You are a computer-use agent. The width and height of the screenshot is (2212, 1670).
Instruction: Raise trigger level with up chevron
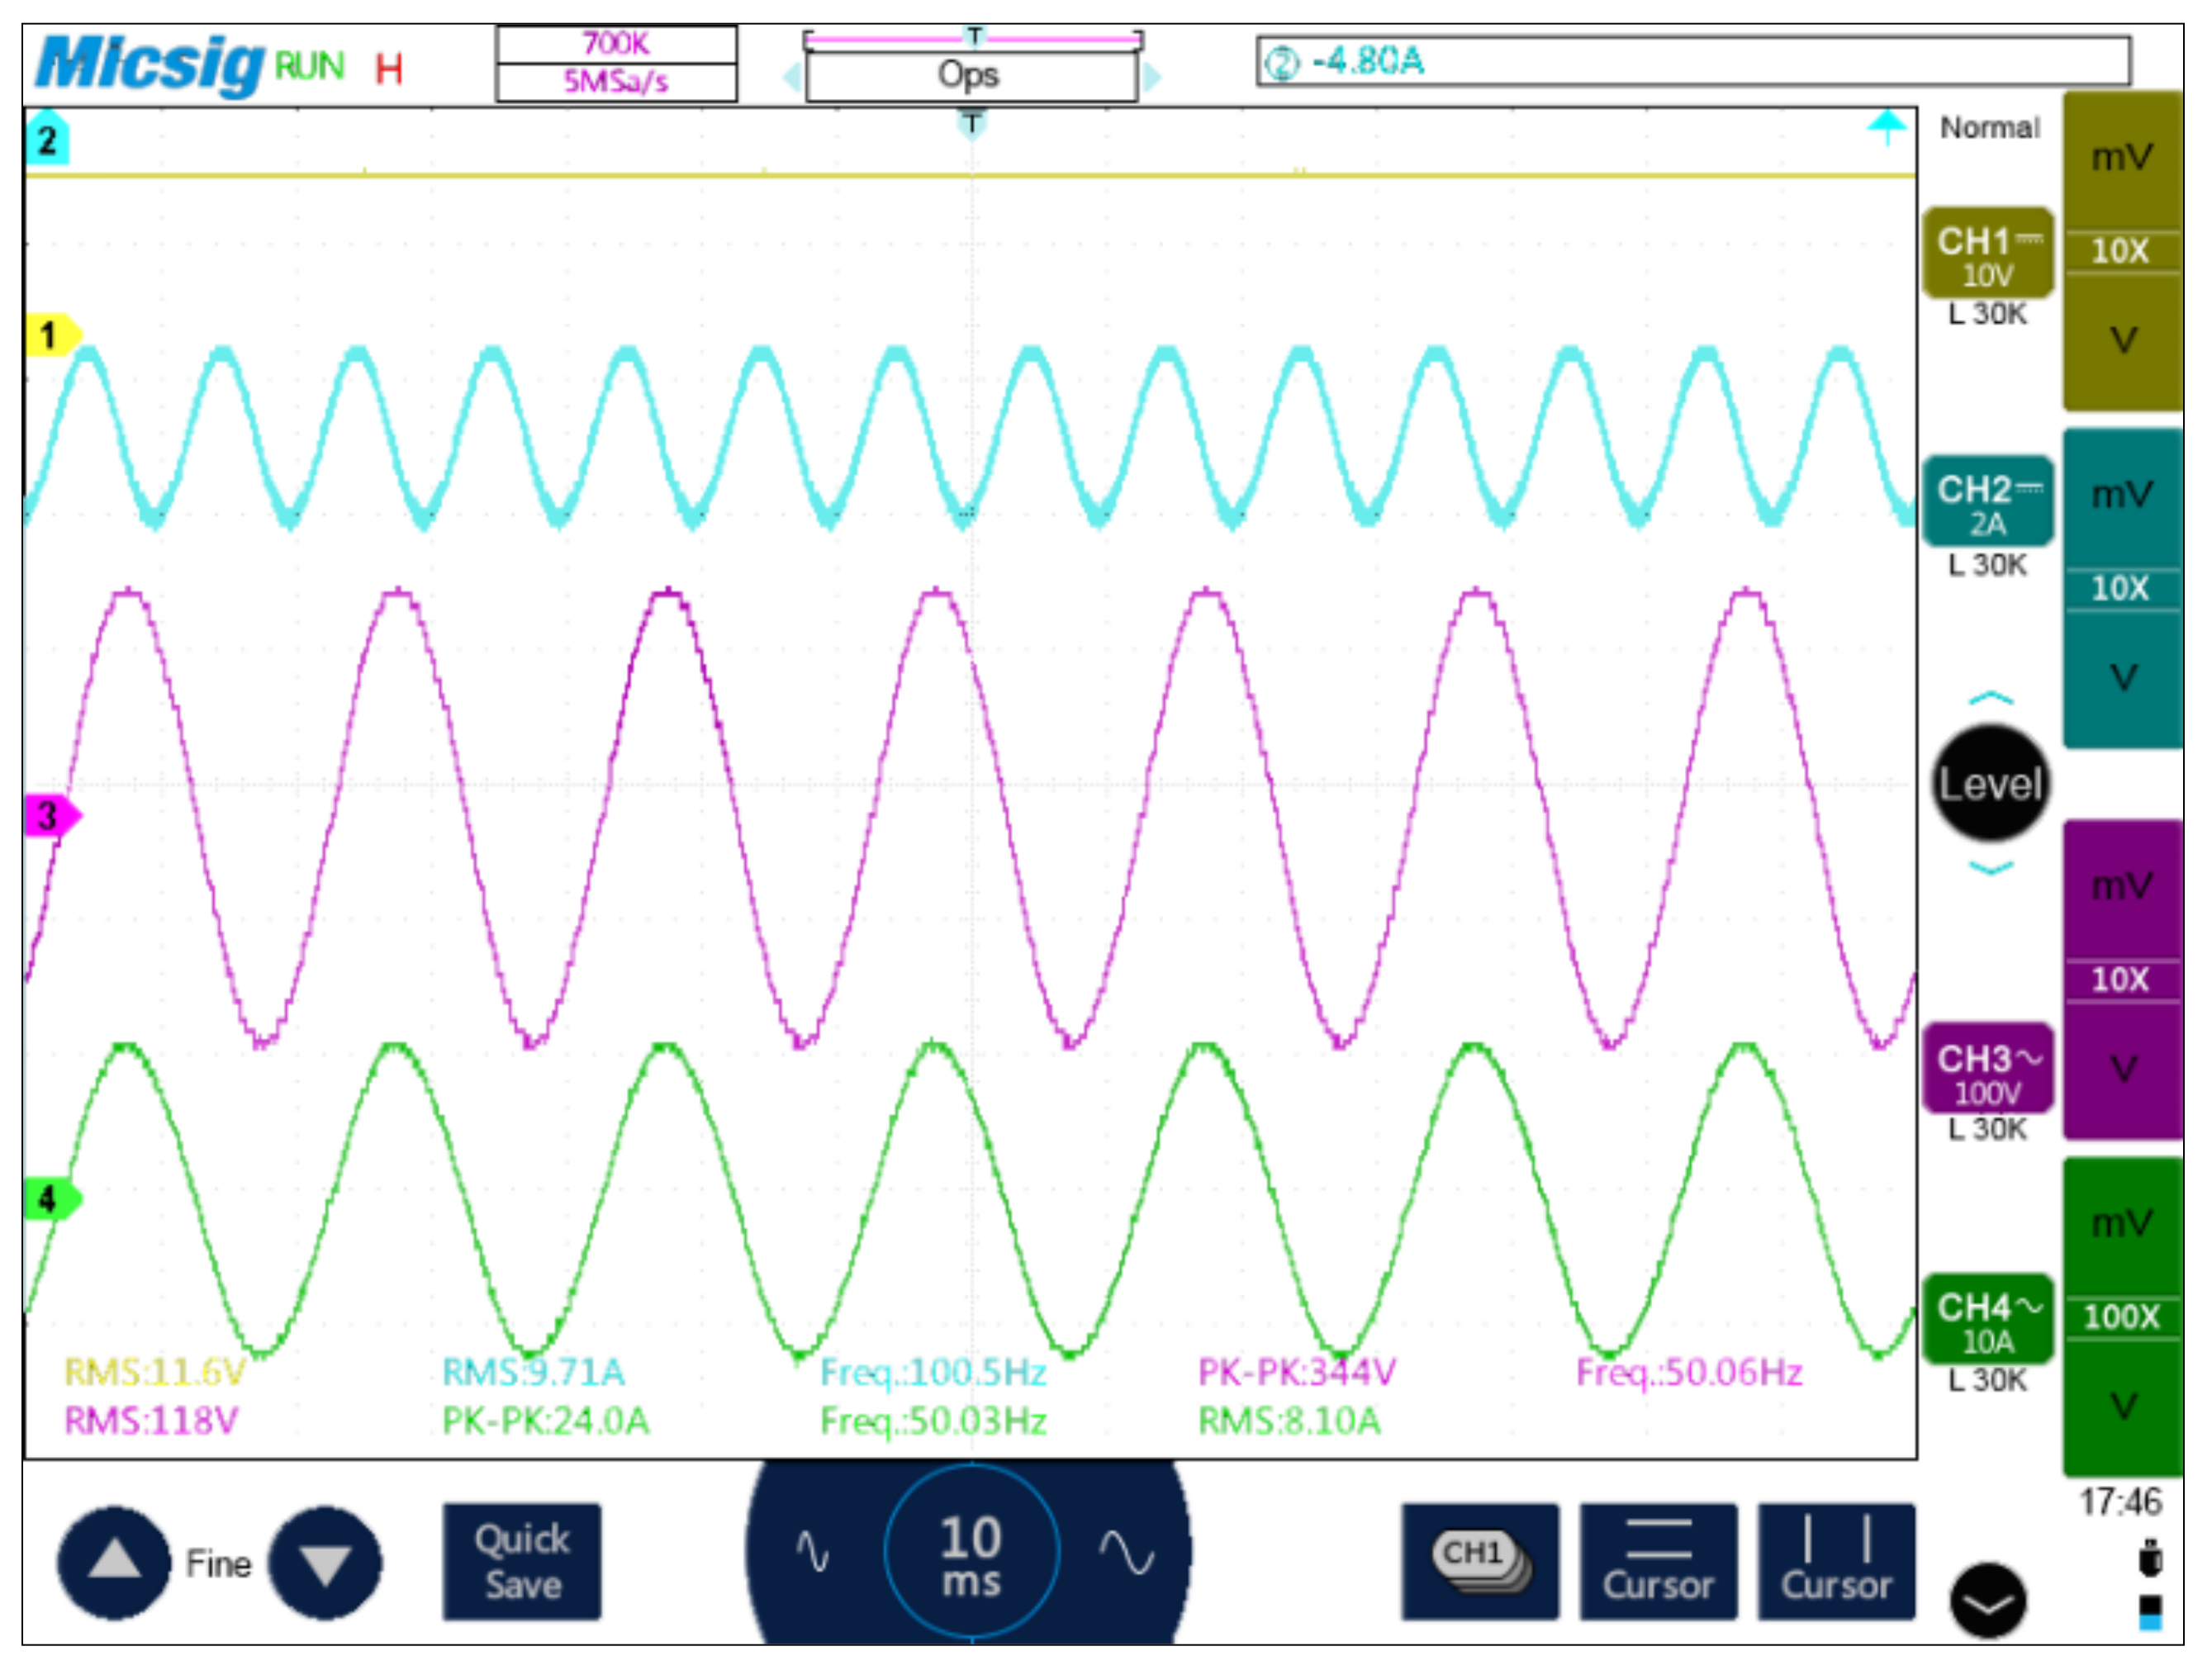1990,699
